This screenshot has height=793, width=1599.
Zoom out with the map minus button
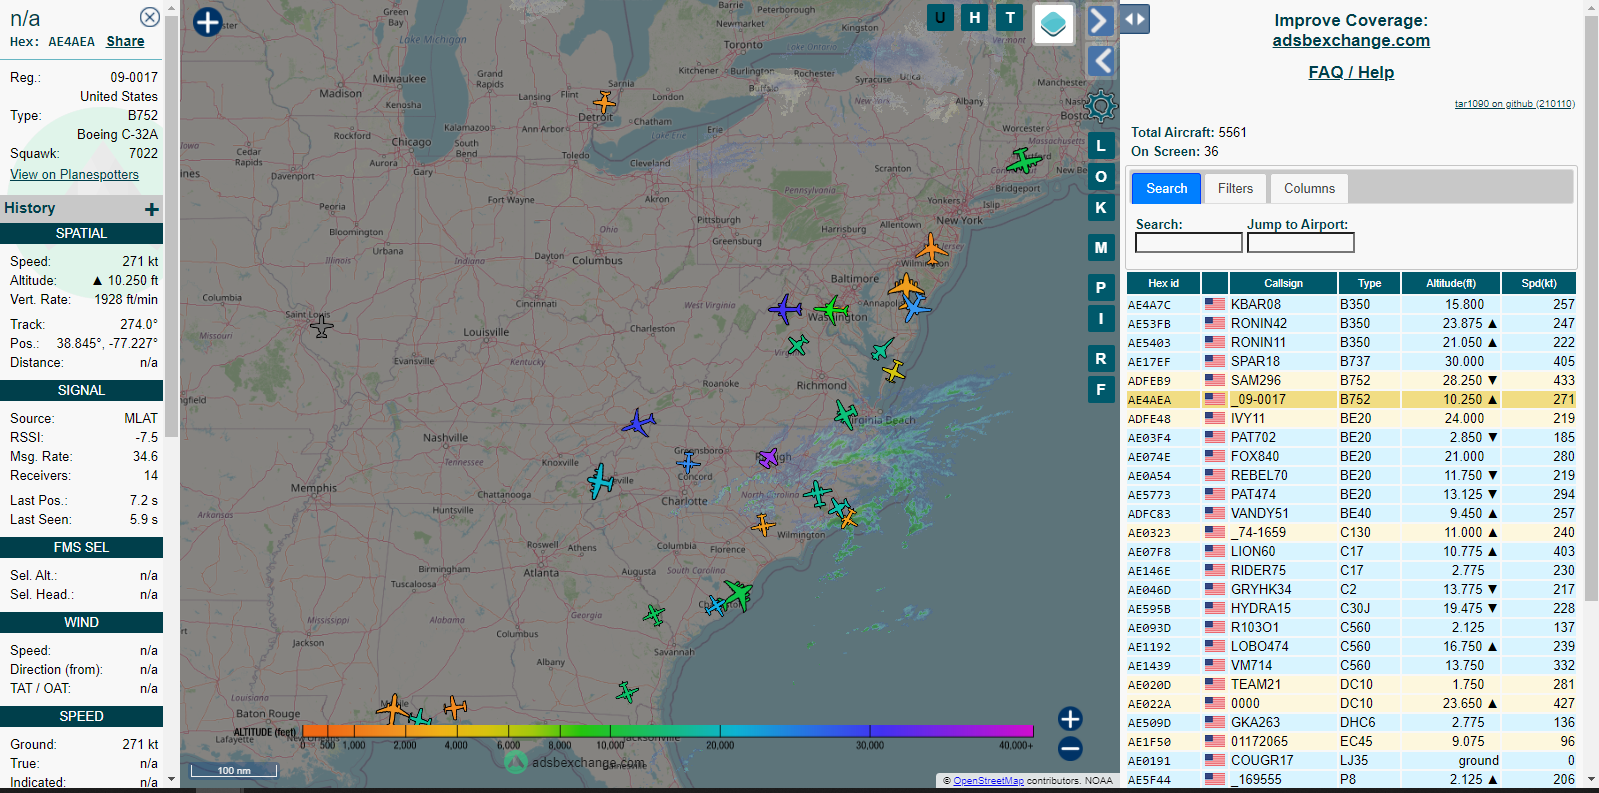pyautogui.click(x=1070, y=748)
